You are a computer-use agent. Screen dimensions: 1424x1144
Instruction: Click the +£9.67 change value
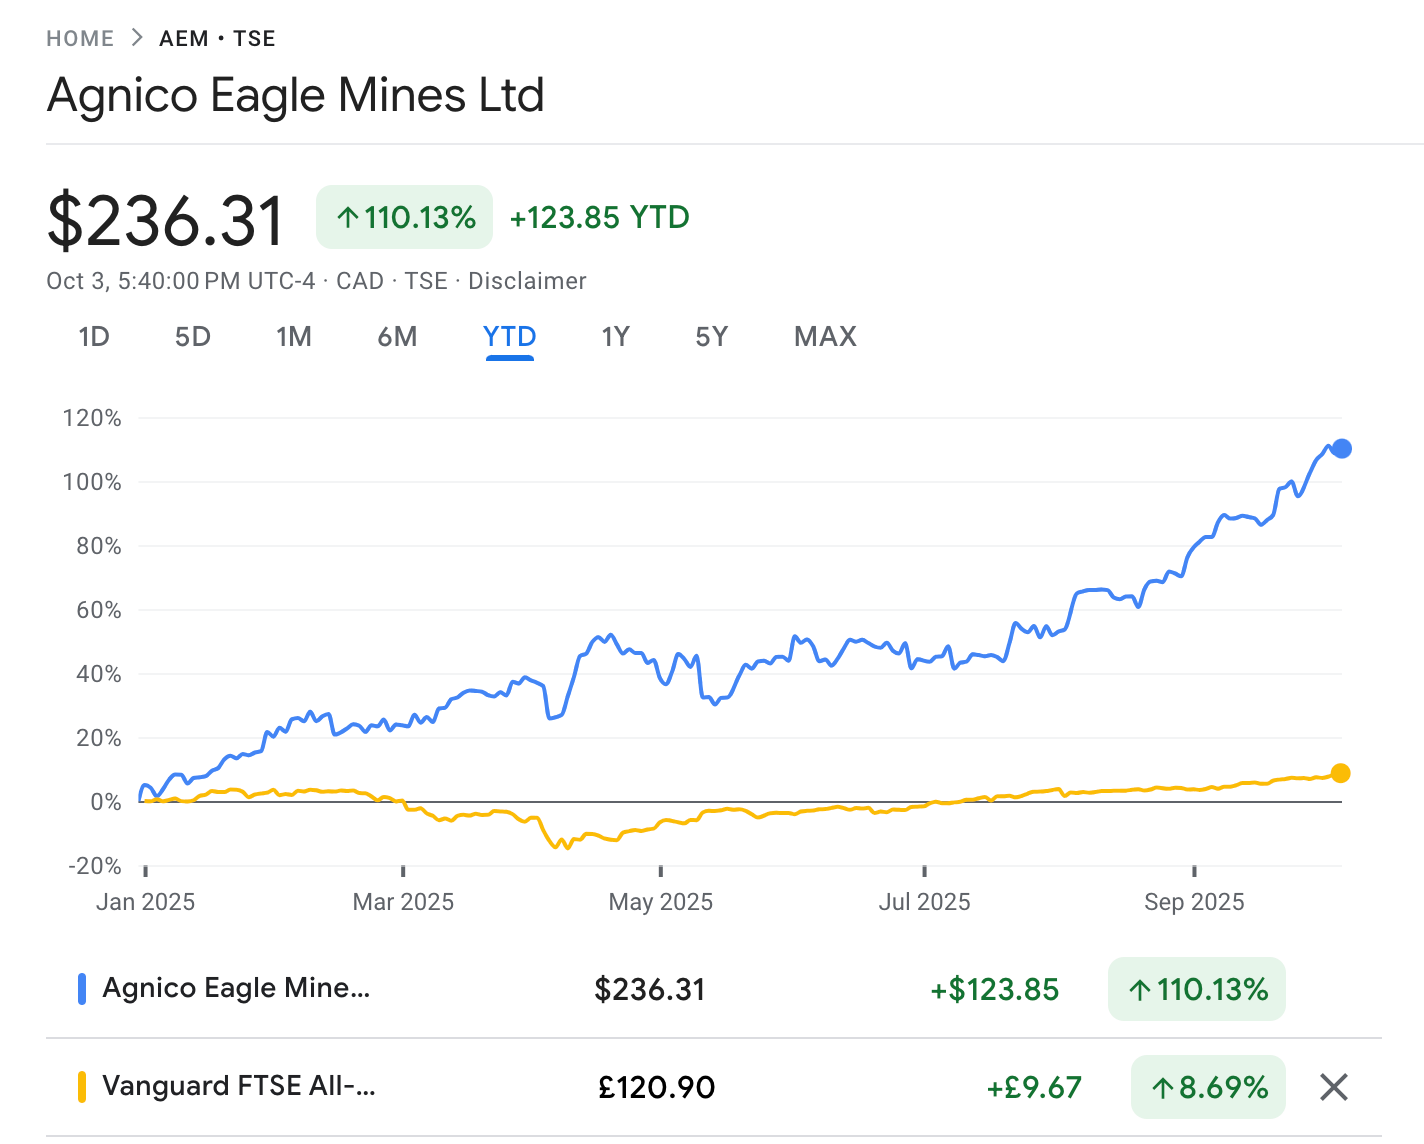point(1034,1087)
